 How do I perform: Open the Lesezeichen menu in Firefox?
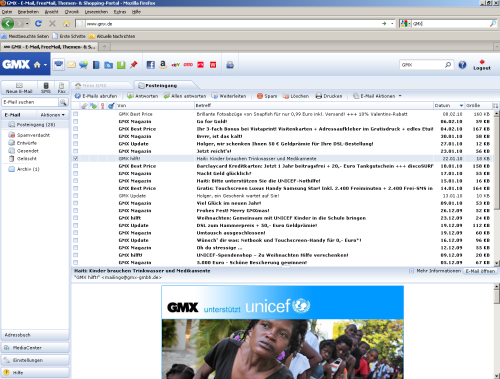[96, 12]
